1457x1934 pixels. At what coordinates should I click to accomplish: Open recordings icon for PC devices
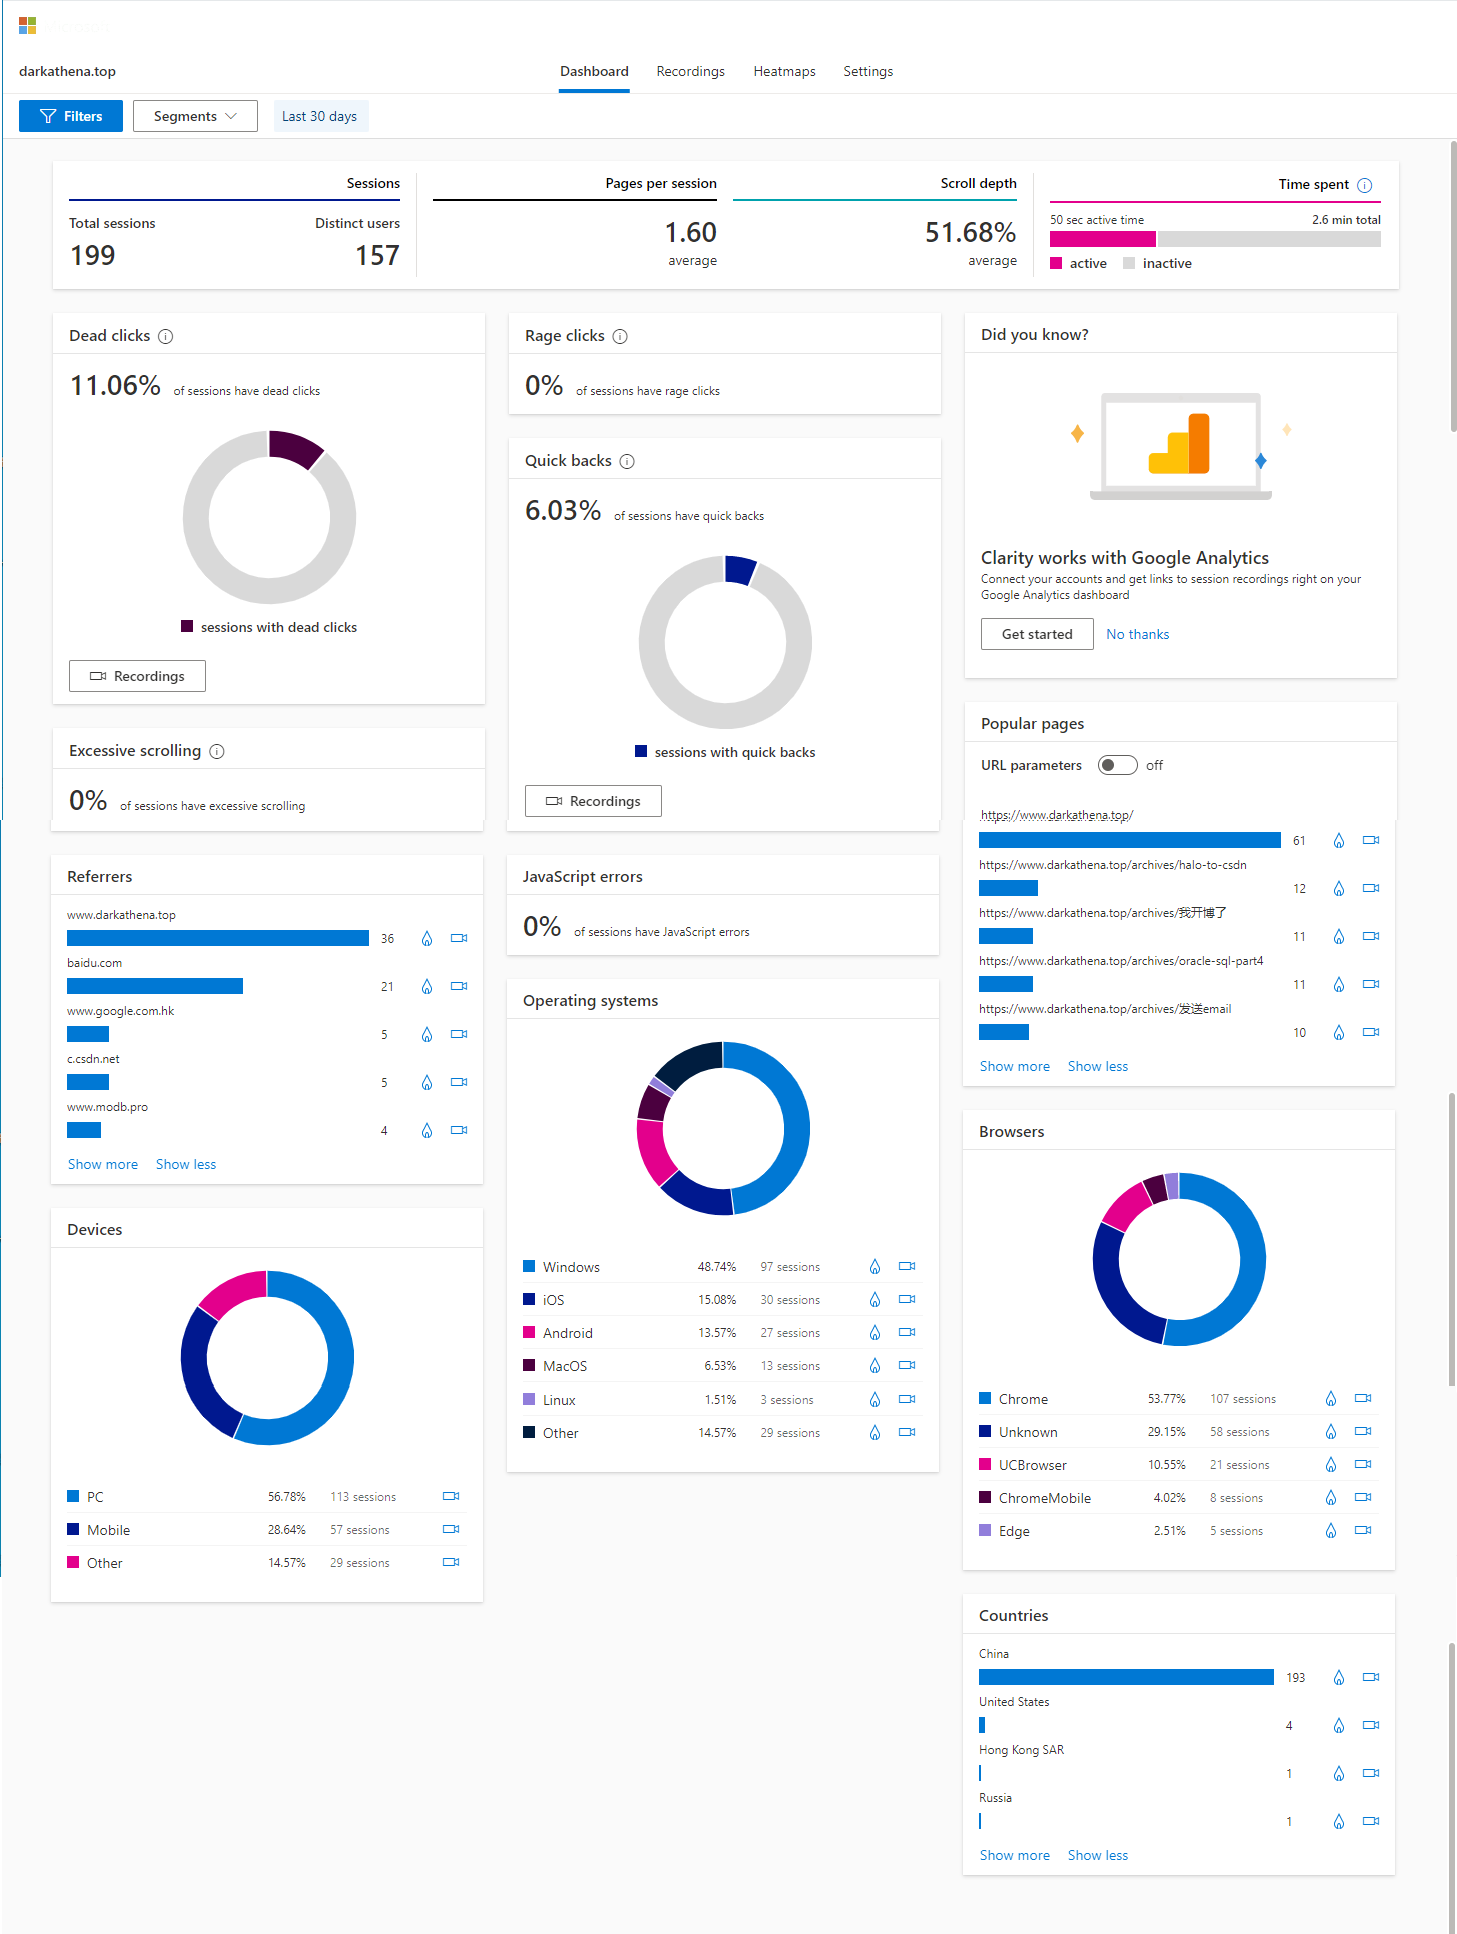click(x=451, y=1496)
